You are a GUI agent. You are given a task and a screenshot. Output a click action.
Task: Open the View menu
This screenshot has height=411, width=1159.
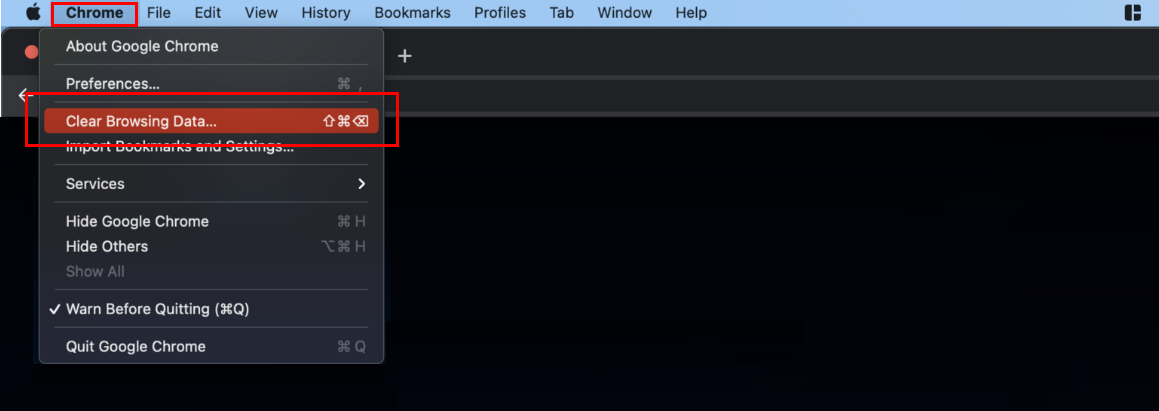tap(261, 13)
